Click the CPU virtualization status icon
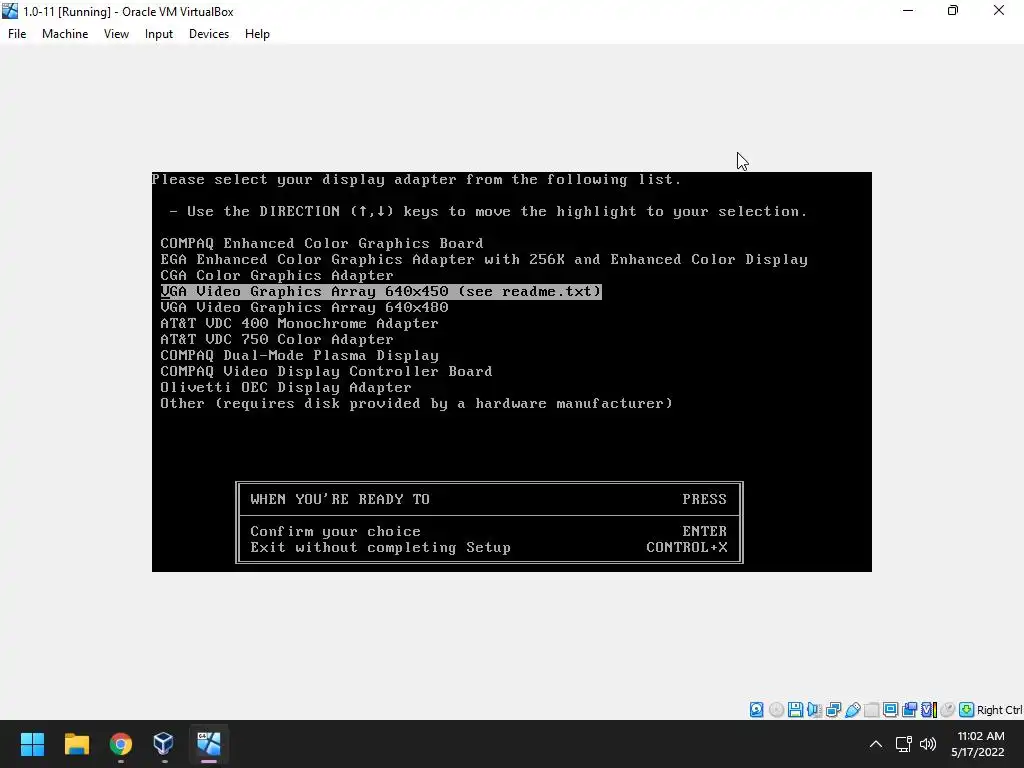This screenshot has height=768, width=1024. (929, 710)
